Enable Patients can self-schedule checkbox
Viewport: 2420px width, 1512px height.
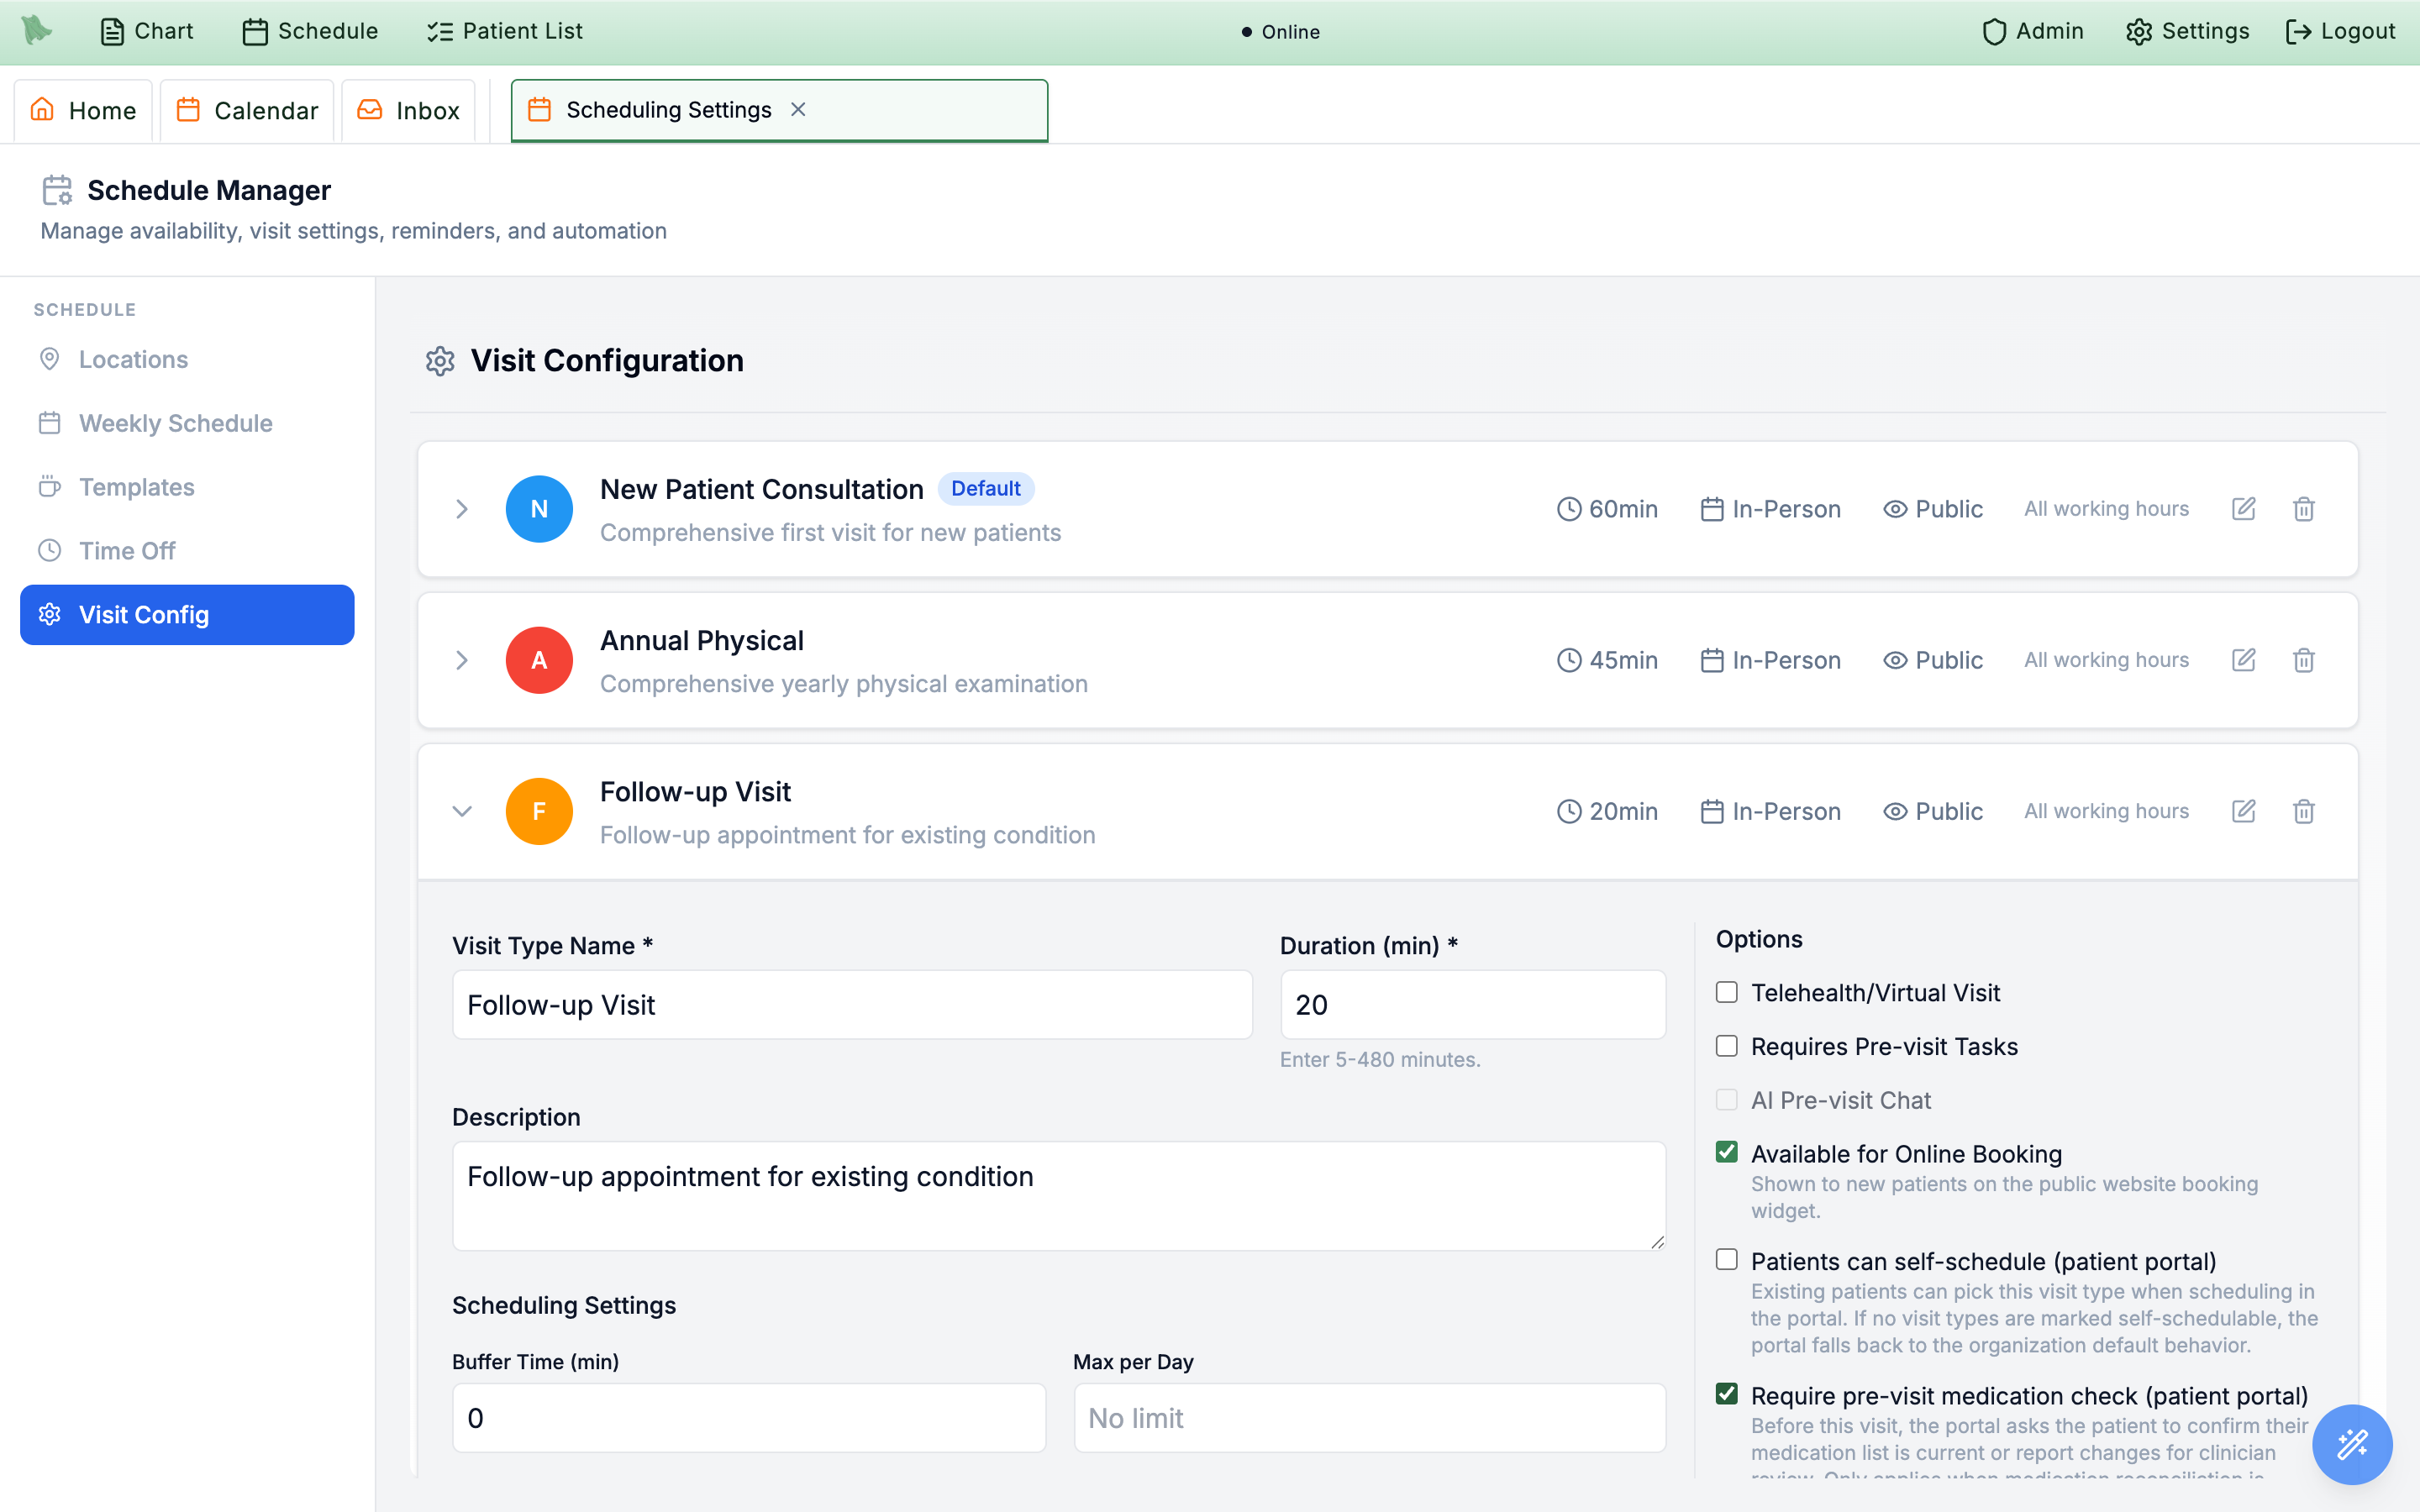pyautogui.click(x=1727, y=1260)
